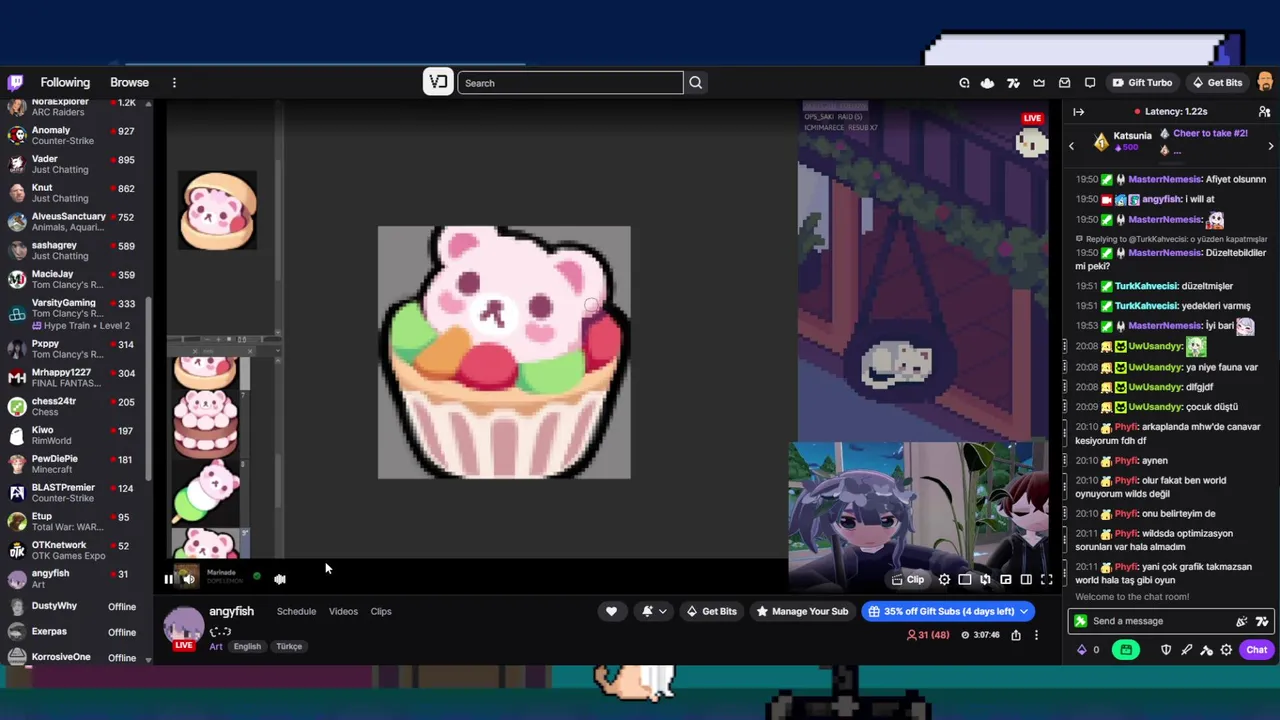Click the Art category link

tap(216, 646)
